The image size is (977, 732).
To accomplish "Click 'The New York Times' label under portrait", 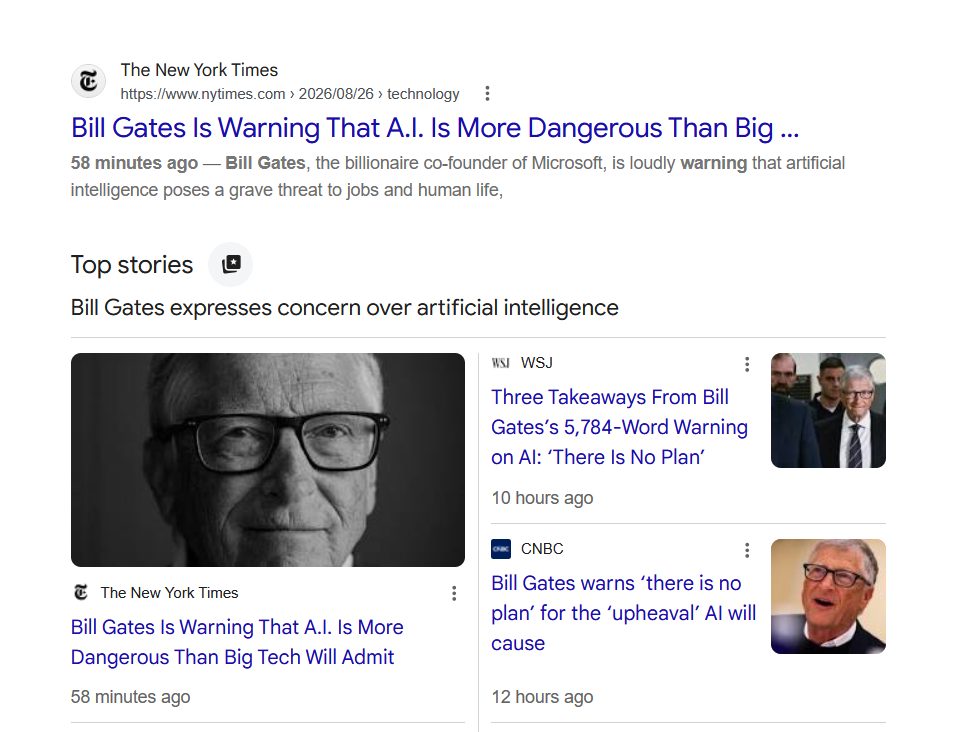I will pos(169,592).
